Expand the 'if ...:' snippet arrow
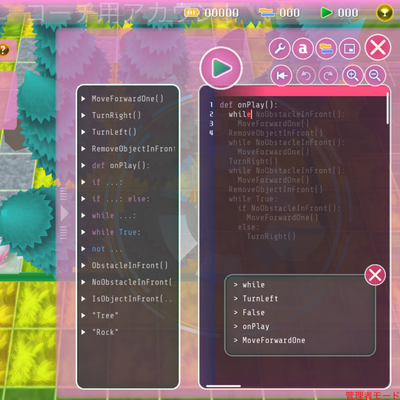Viewport: 400px width, 400px height. (x=83, y=182)
